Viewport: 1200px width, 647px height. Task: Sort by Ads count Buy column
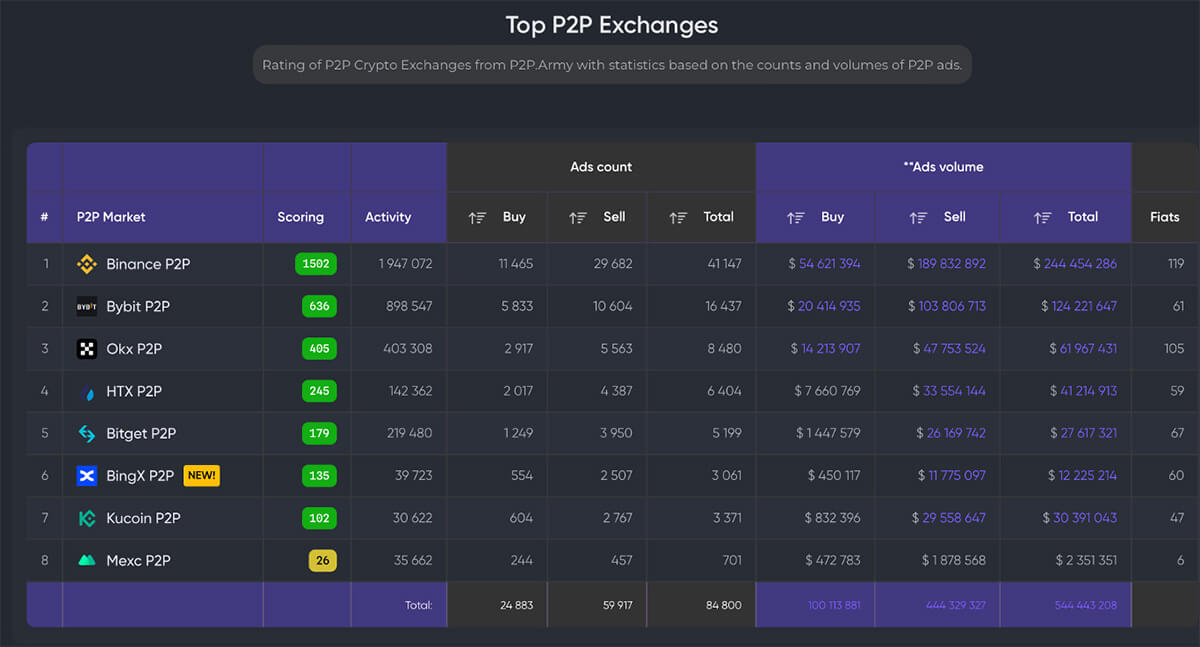(x=477, y=217)
